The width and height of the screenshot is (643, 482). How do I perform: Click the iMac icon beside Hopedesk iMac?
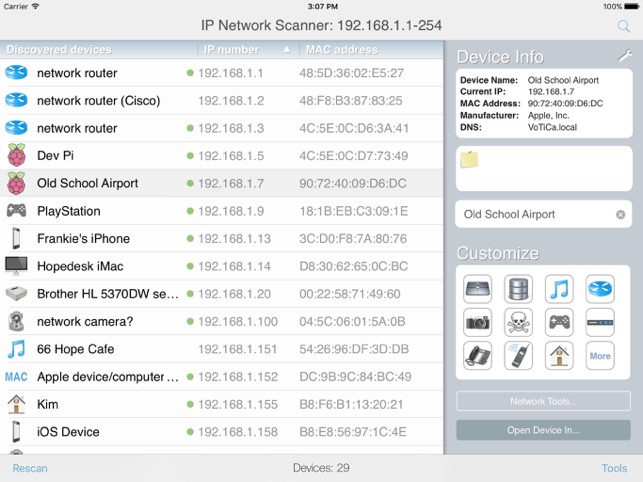[x=16, y=266]
